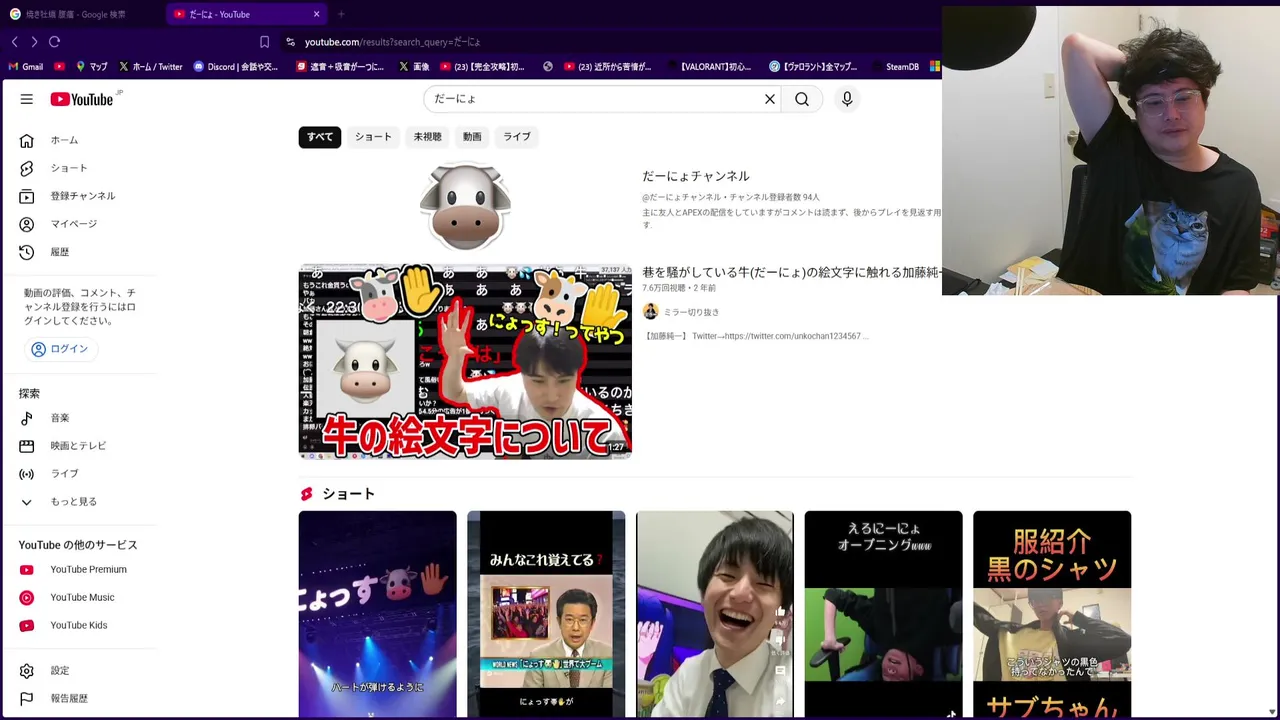Open the 【VALORANT】初心 bookmark
The width and height of the screenshot is (1280, 720).
[x=708, y=67]
